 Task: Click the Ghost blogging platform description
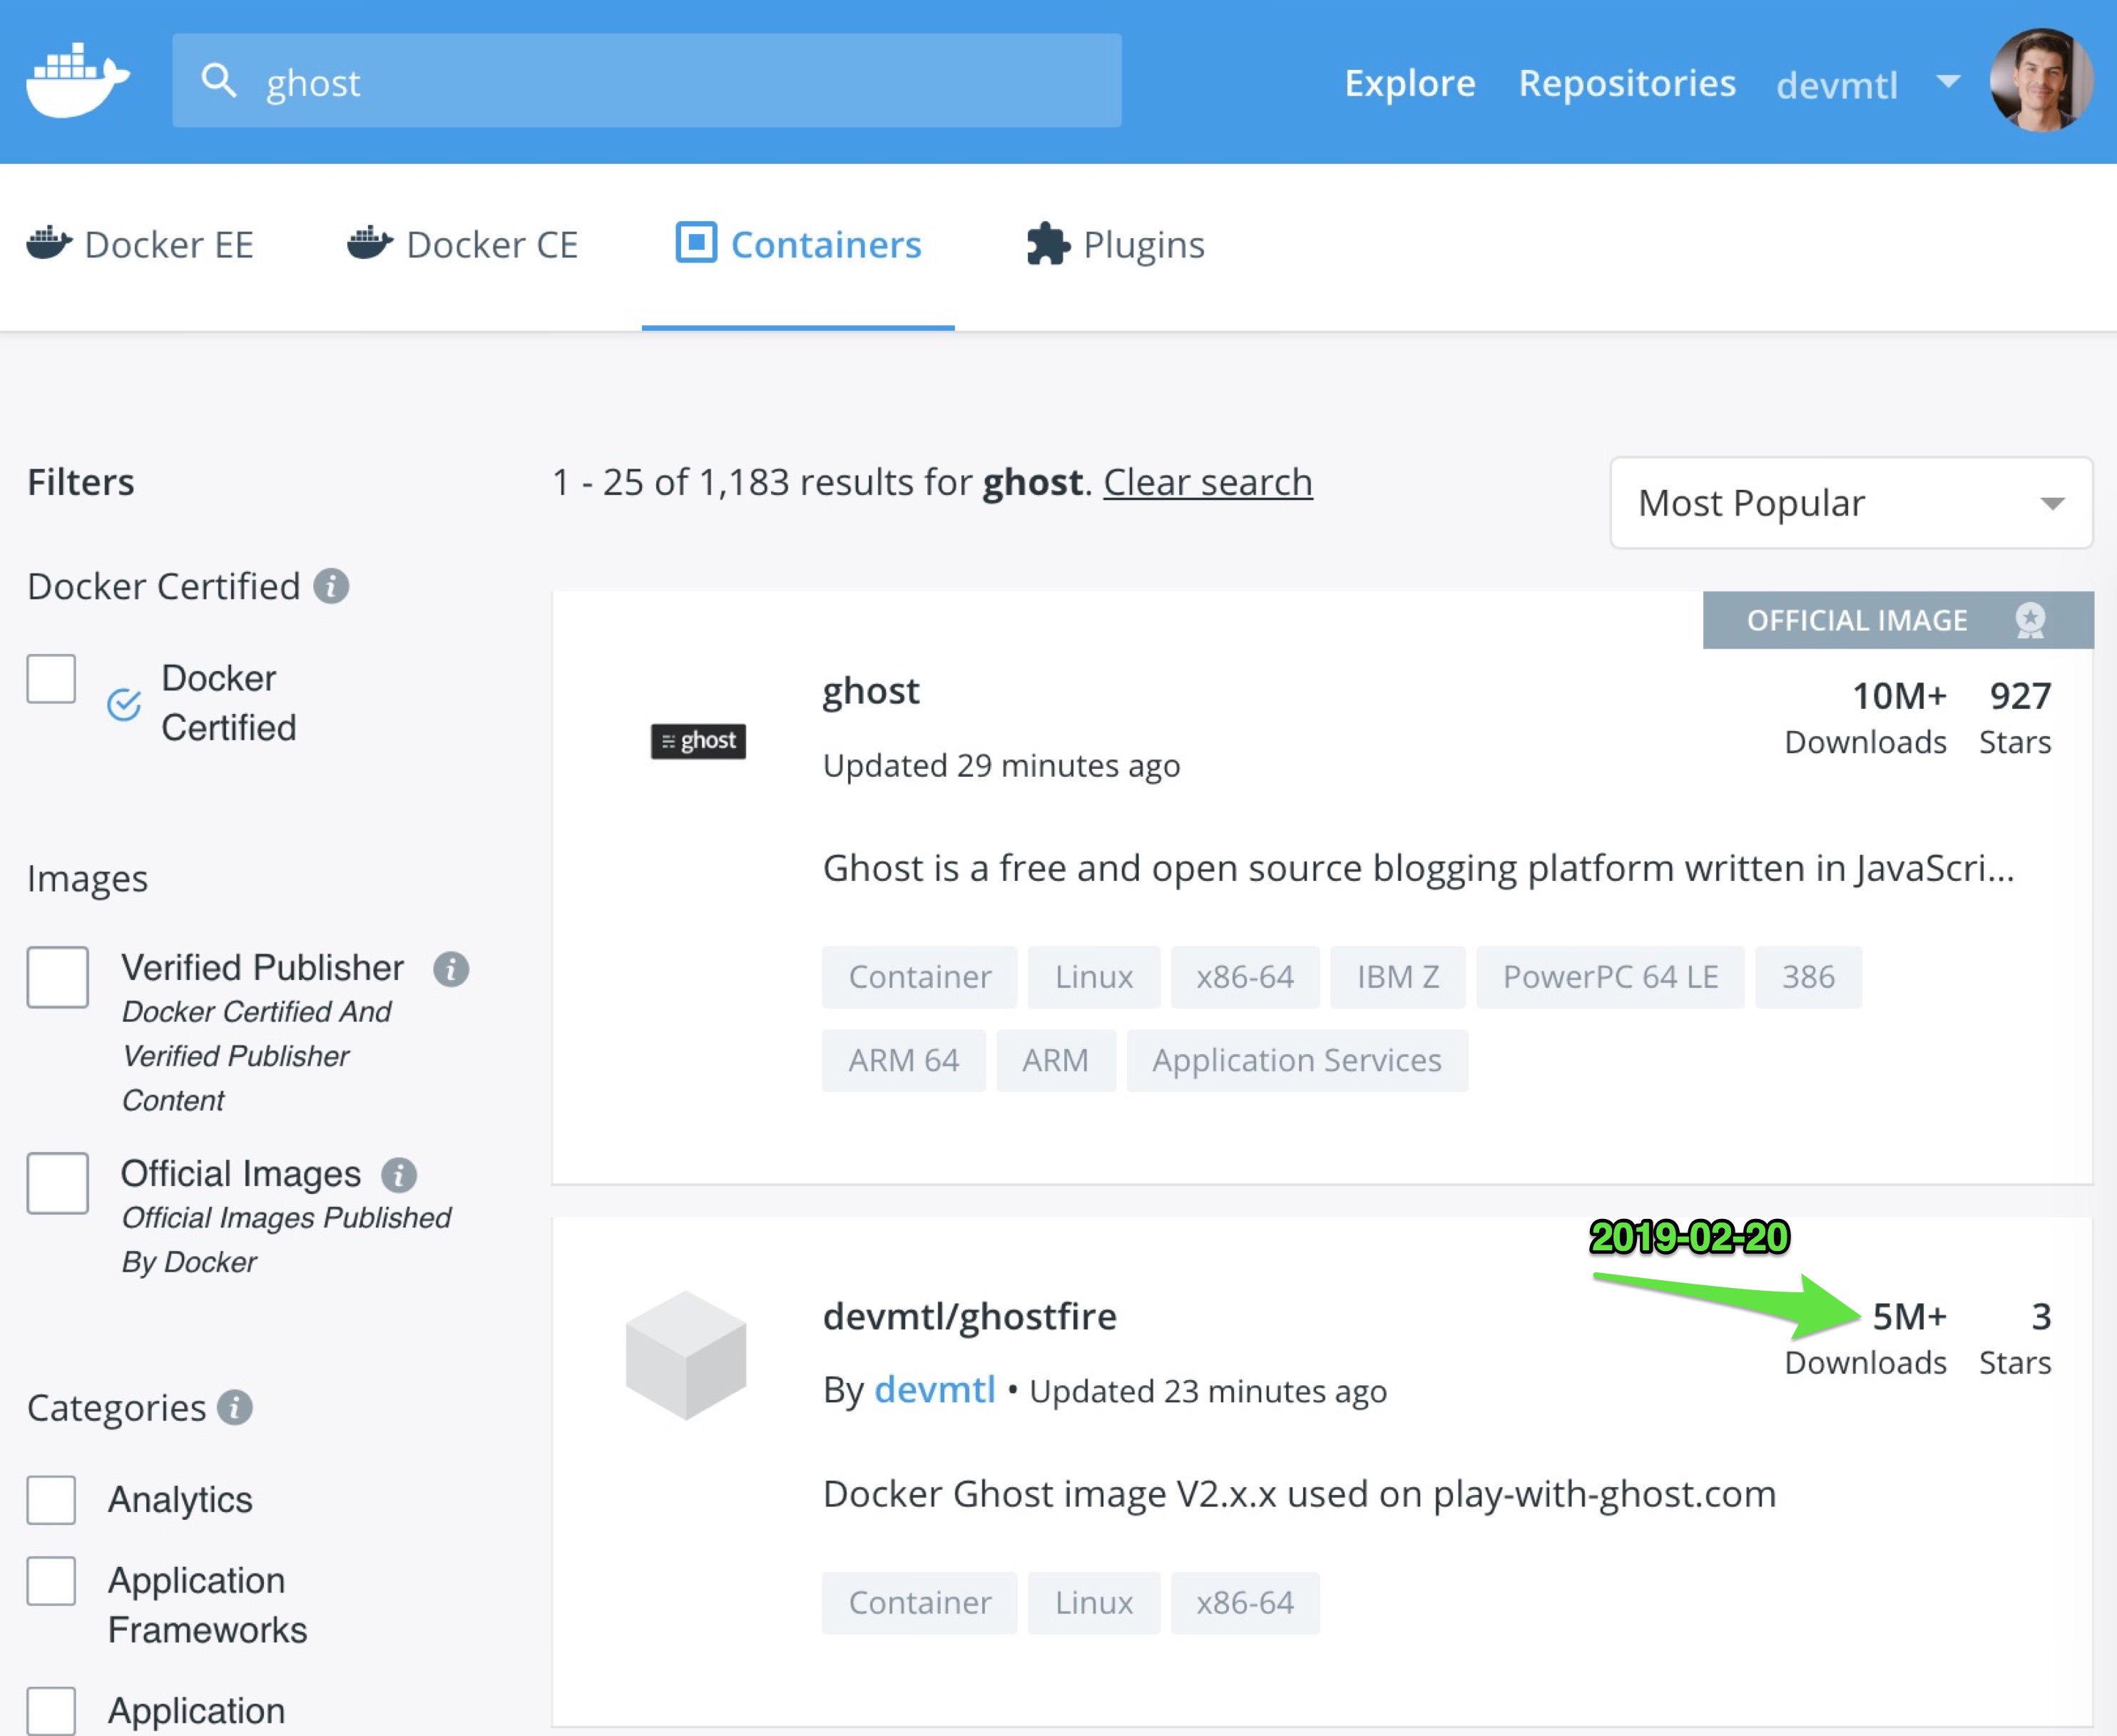click(1418, 868)
